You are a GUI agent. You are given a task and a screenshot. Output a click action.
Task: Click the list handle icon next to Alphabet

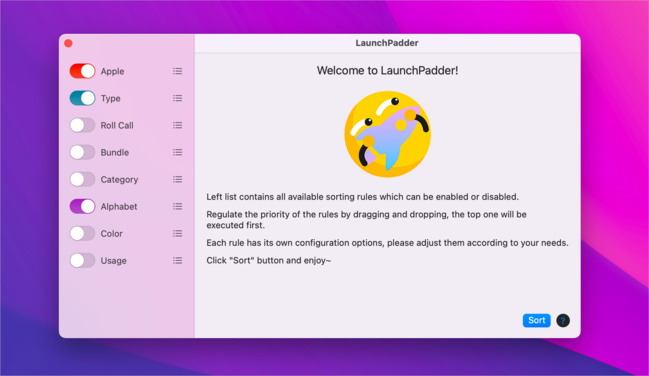click(178, 206)
